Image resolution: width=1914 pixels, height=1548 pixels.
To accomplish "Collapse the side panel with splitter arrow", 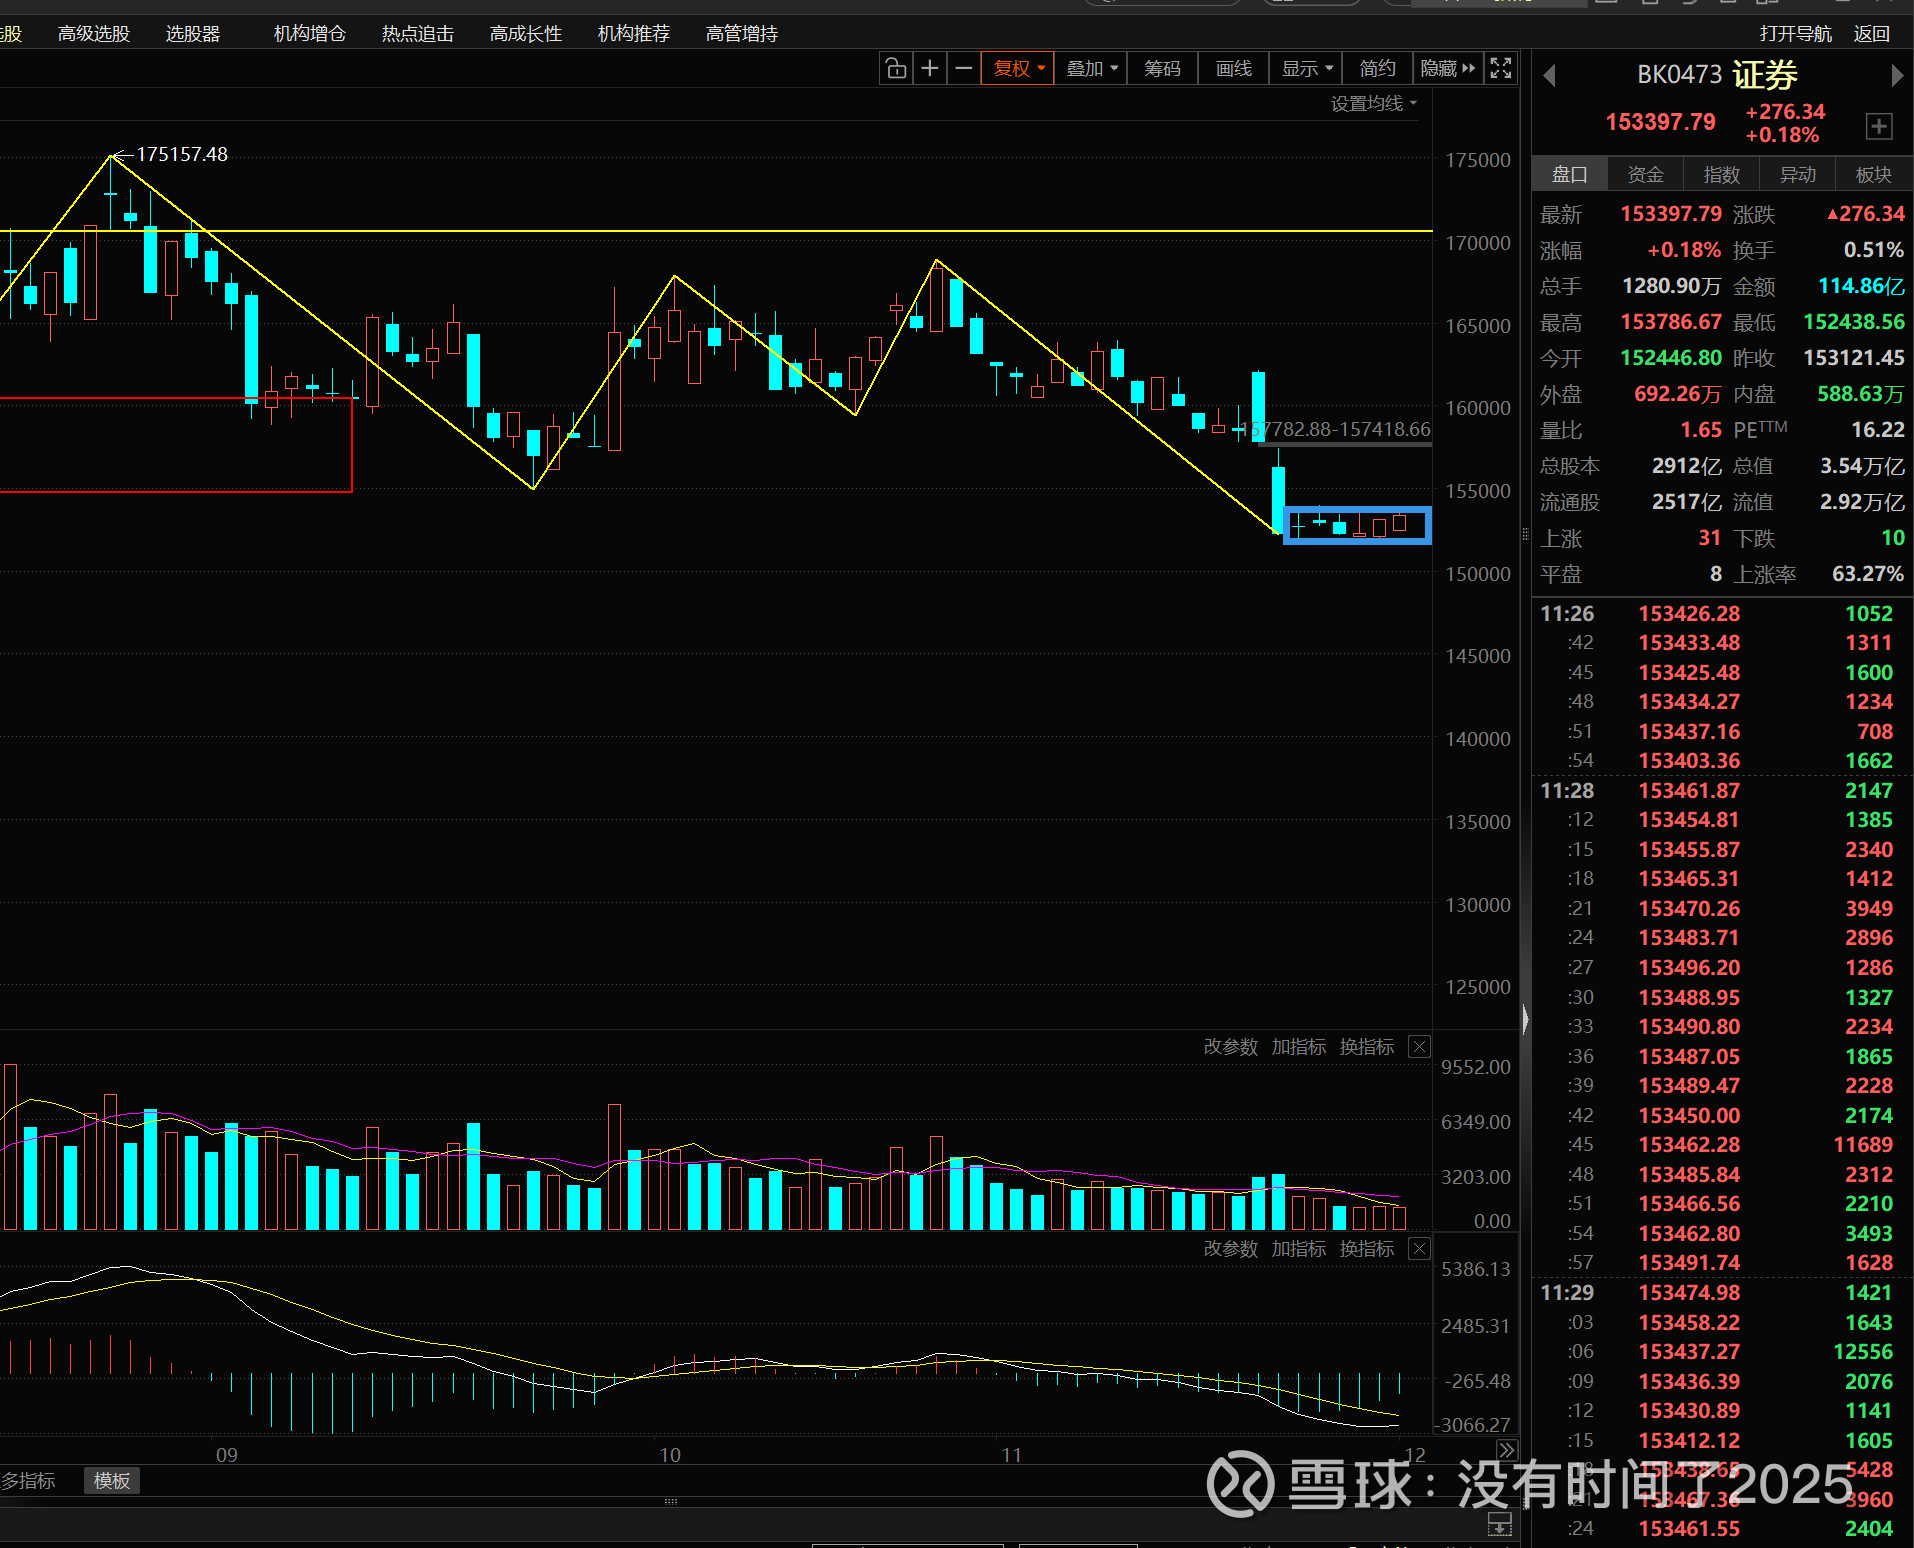I will click(x=1525, y=1019).
